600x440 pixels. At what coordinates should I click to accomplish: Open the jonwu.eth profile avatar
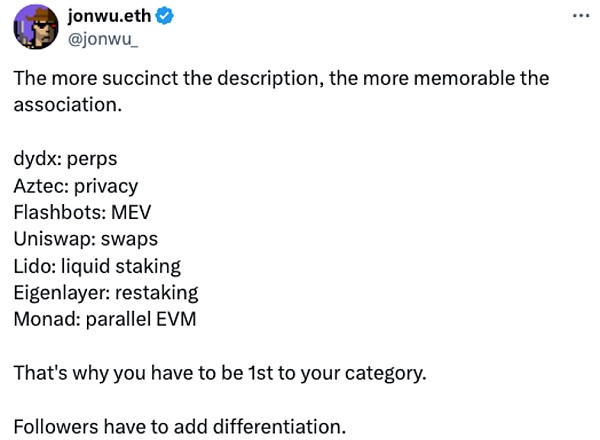36,27
